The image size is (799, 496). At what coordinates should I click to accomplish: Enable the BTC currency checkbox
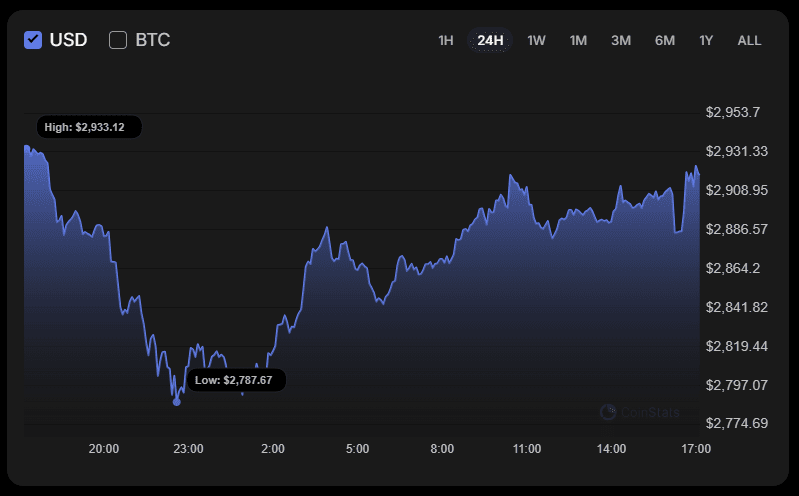118,40
